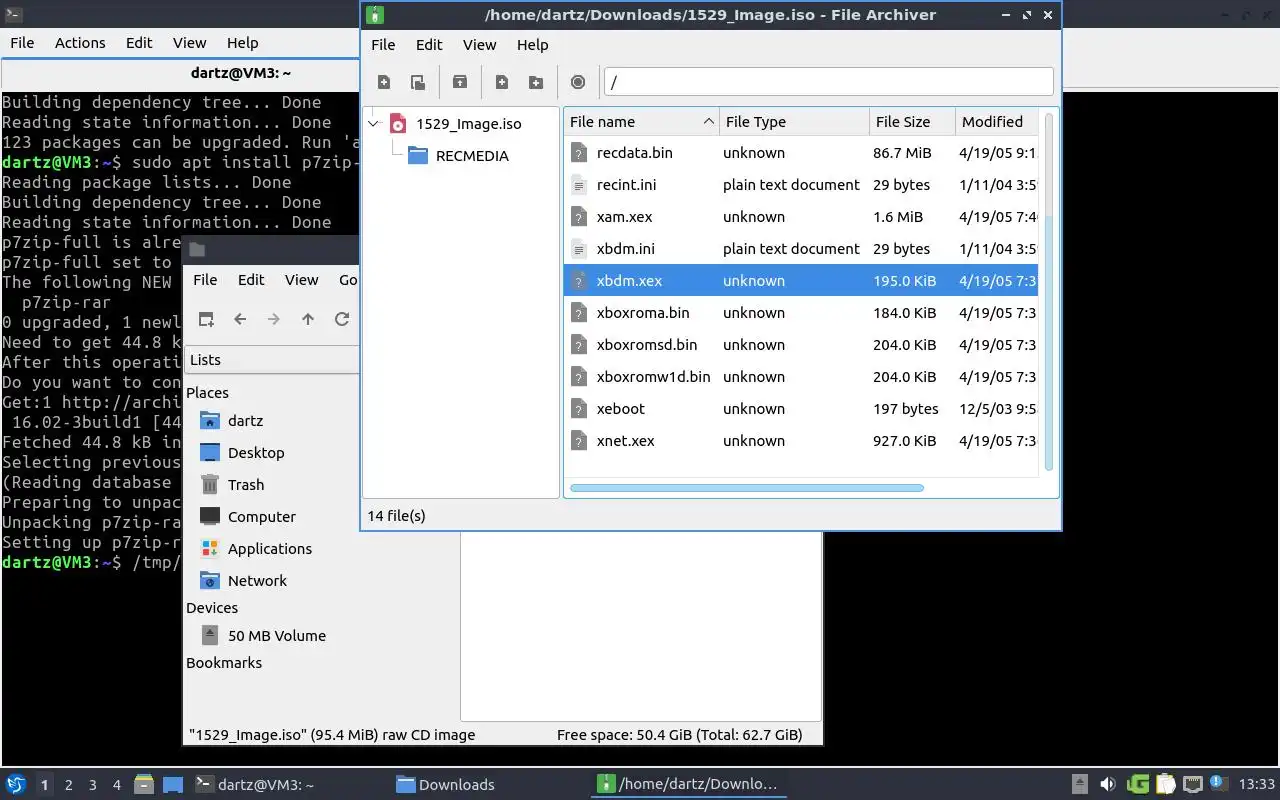This screenshot has width=1280, height=800.
Task: Open Actions menu in the terminal window
Action: click(x=80, y=43)
